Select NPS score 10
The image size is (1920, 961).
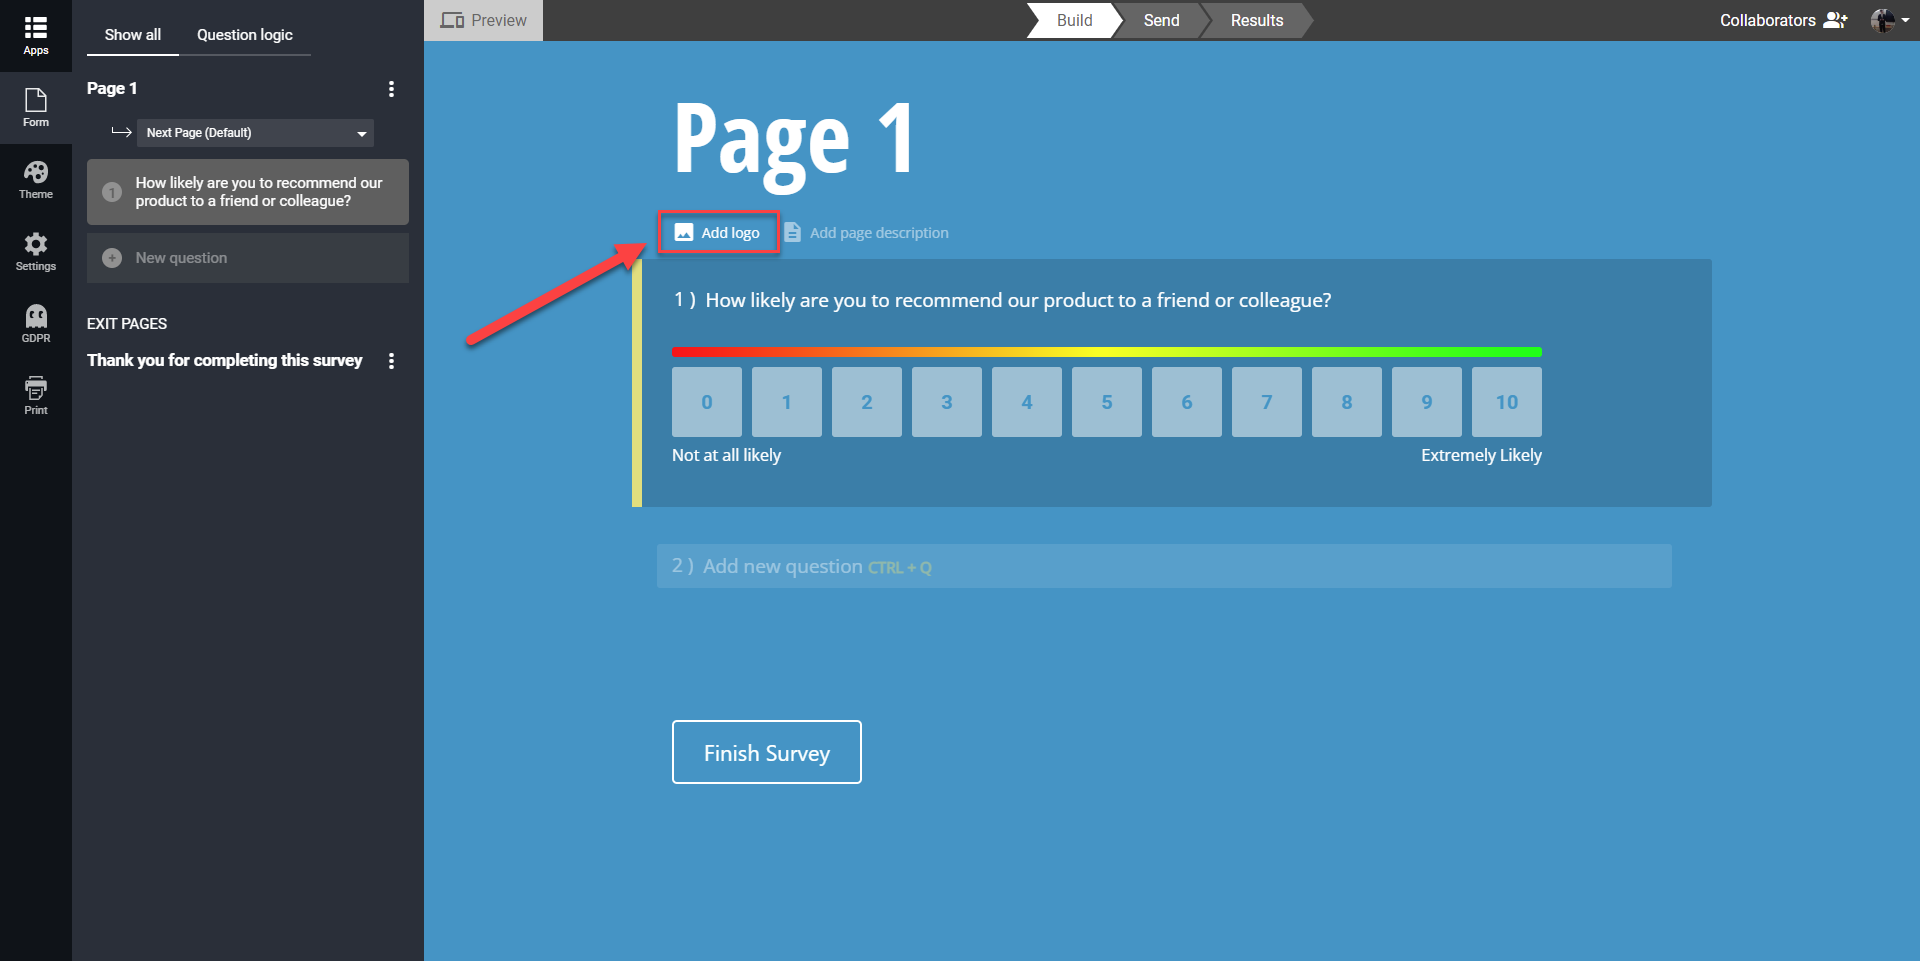click(x=1507, y=402)
